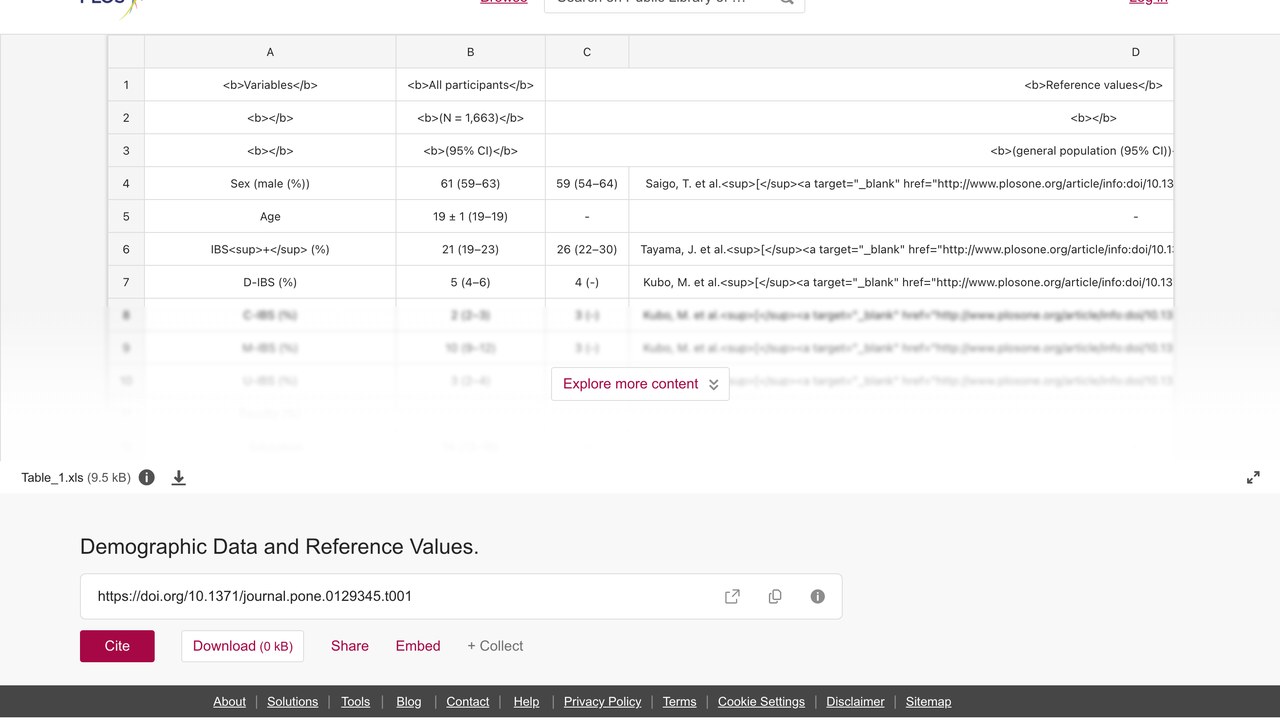
Task: Select the '26 (22–30)' cell
Action: 587,250
